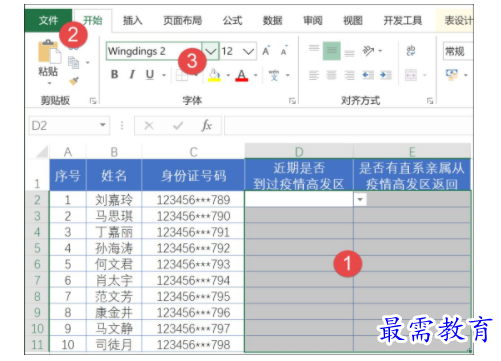This screenshot has width=501, height=361.
Task: Apply the yellow fill color bucket
Action: (x=214, y=75)
